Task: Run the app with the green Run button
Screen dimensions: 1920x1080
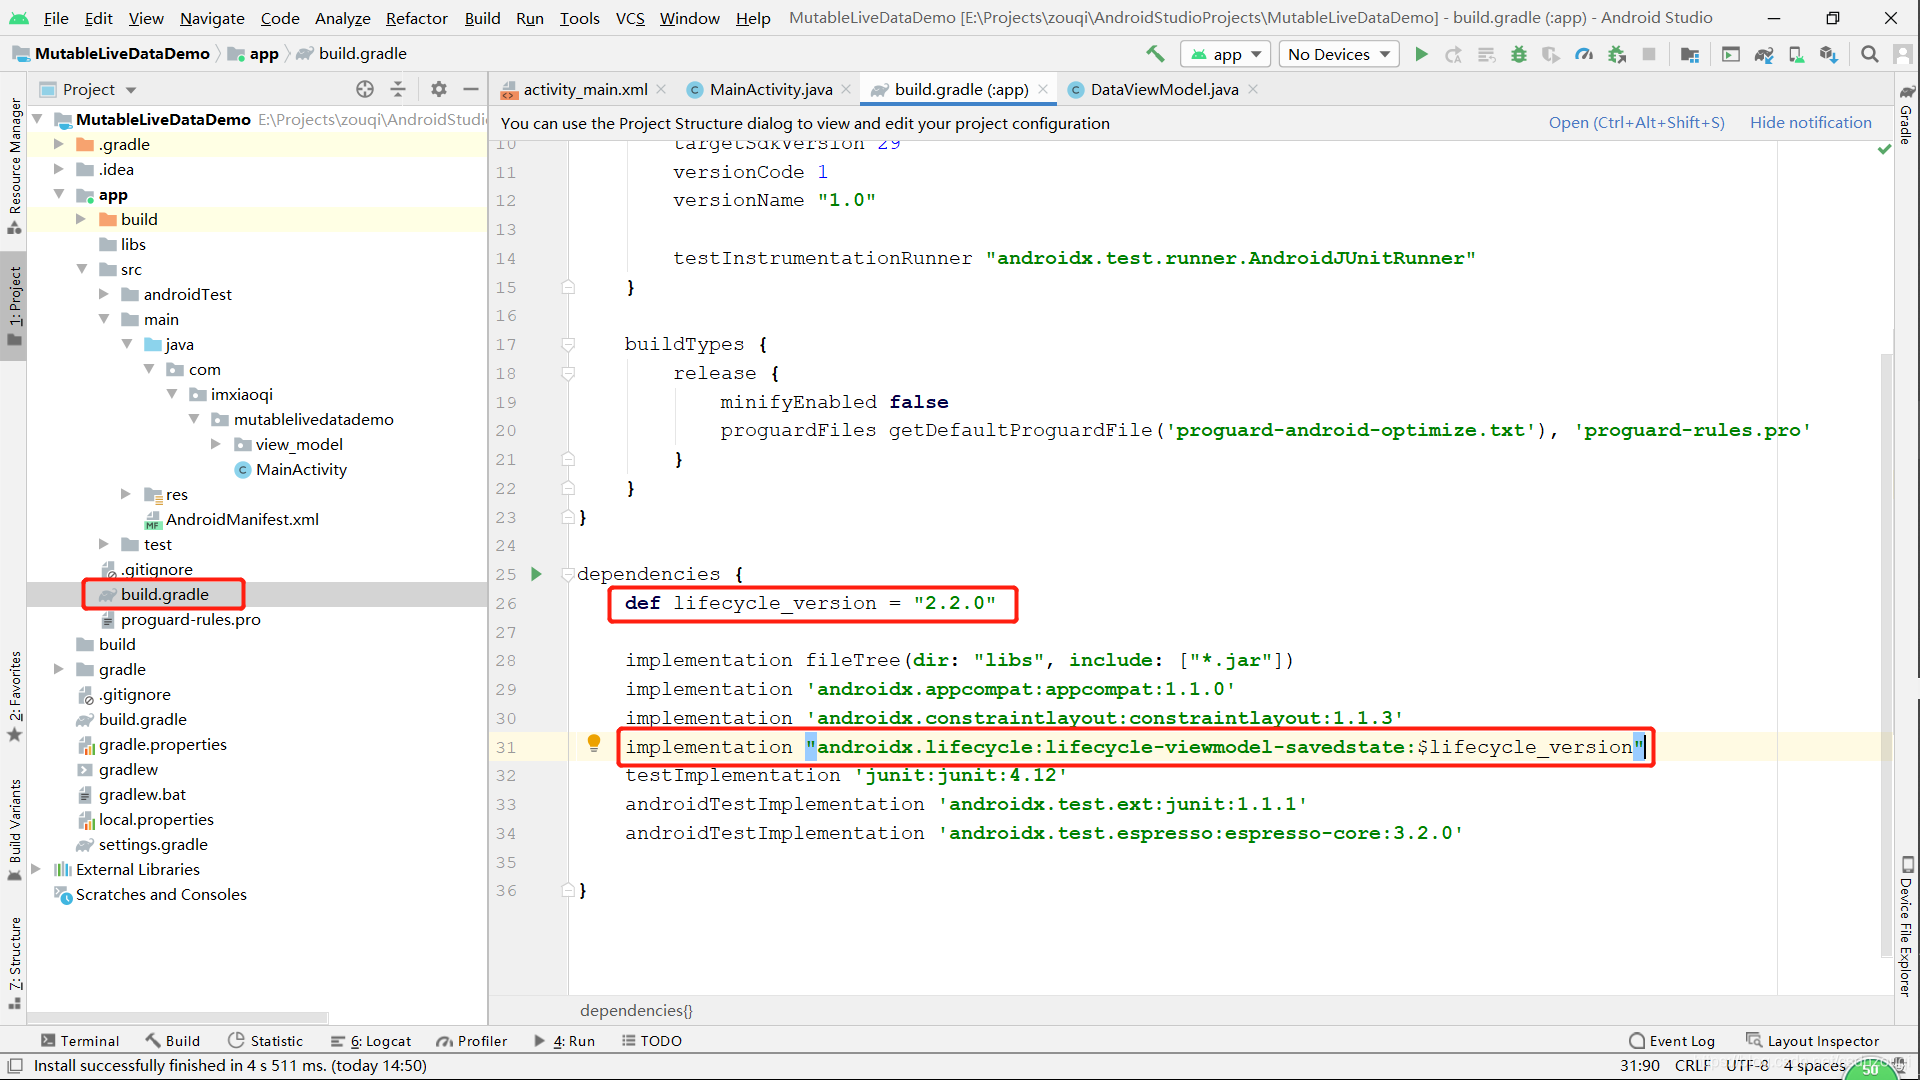Action: 1422,54
